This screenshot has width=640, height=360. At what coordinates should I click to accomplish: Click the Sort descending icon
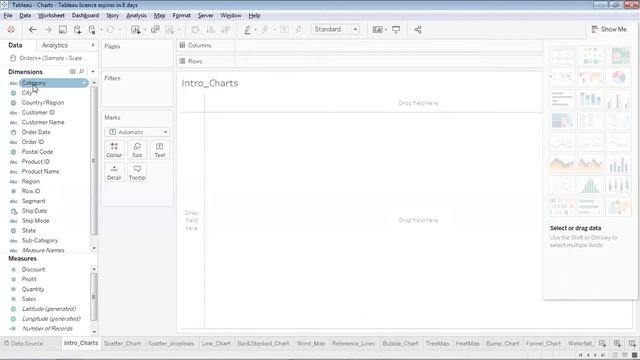pyautogui.click(x=225, y=29)
